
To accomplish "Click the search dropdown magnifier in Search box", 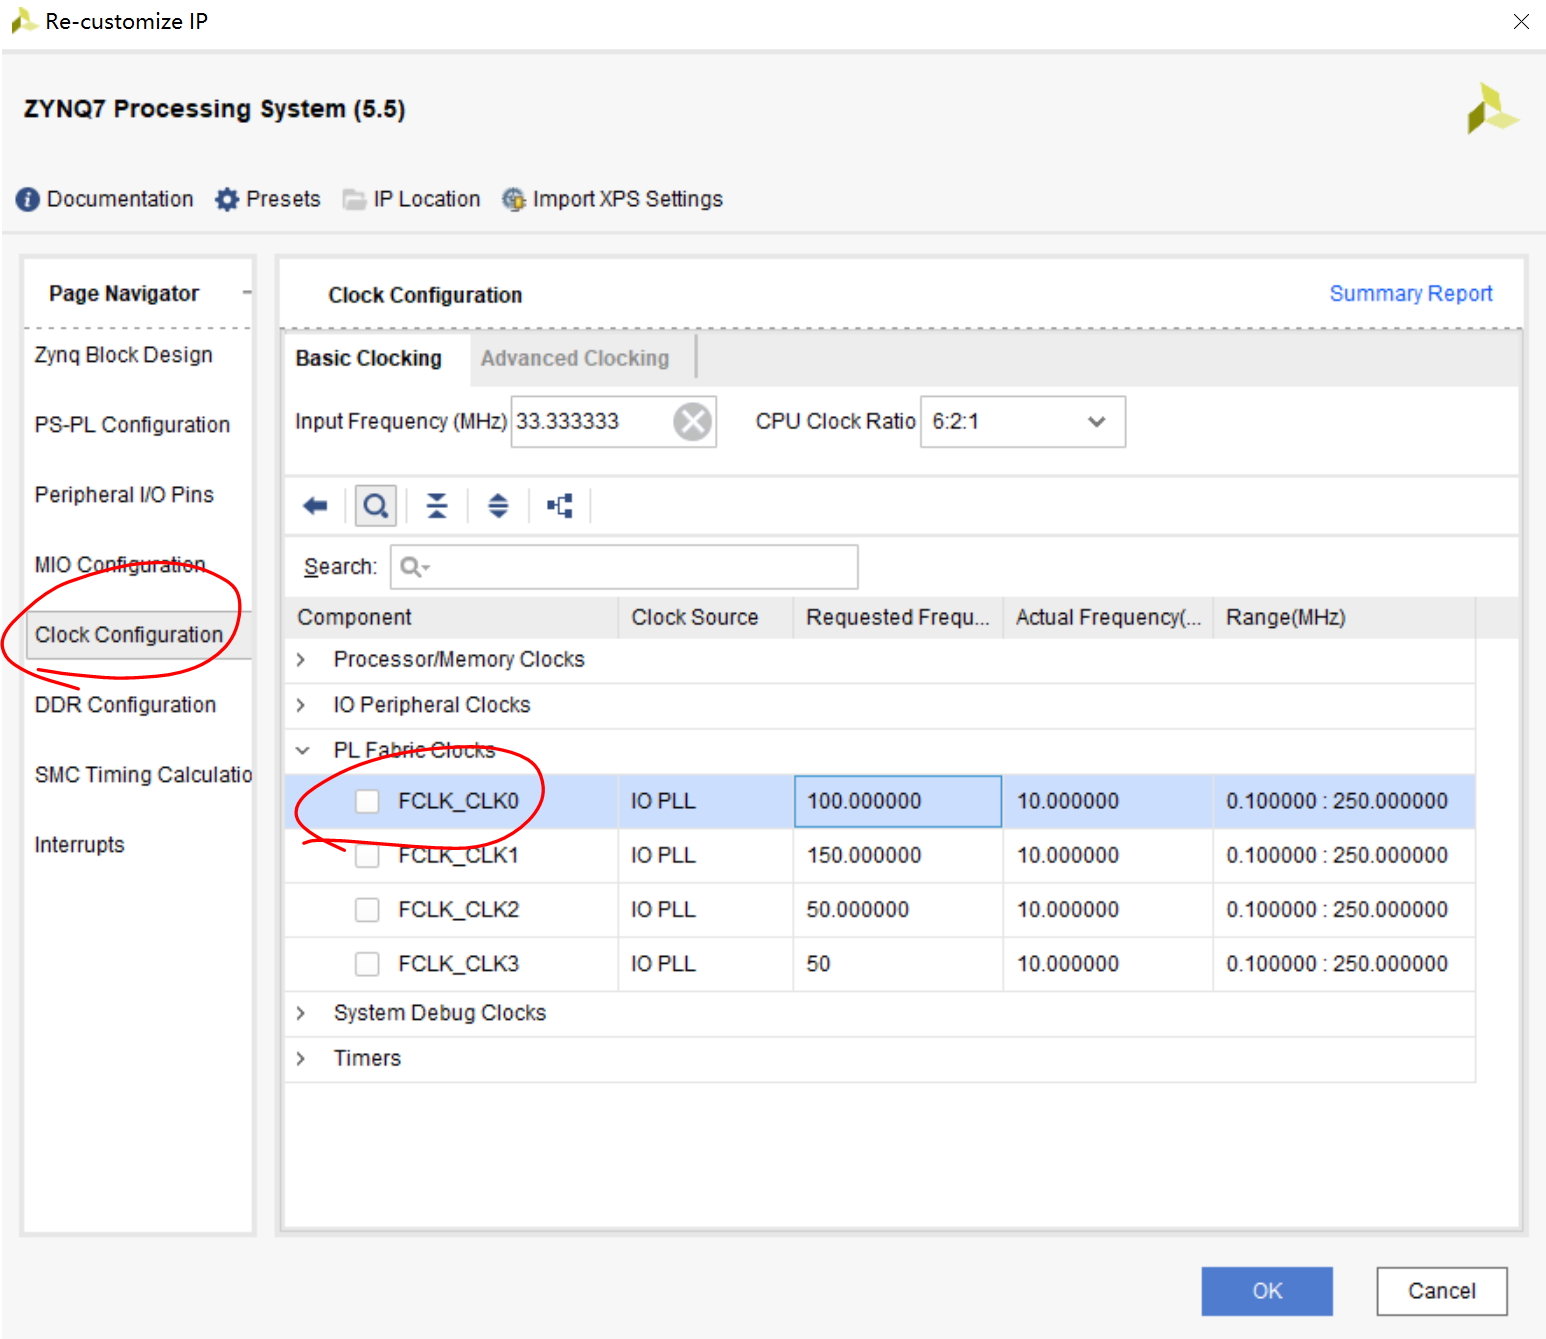I will point(414,567).
